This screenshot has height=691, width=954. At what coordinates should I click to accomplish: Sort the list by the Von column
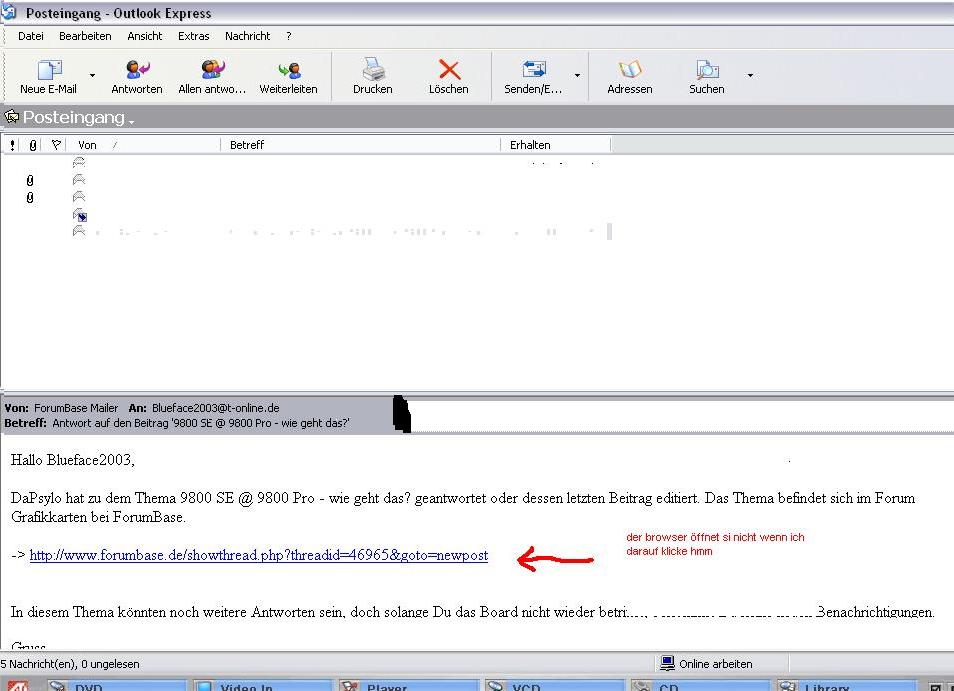[x=144, y=145]
